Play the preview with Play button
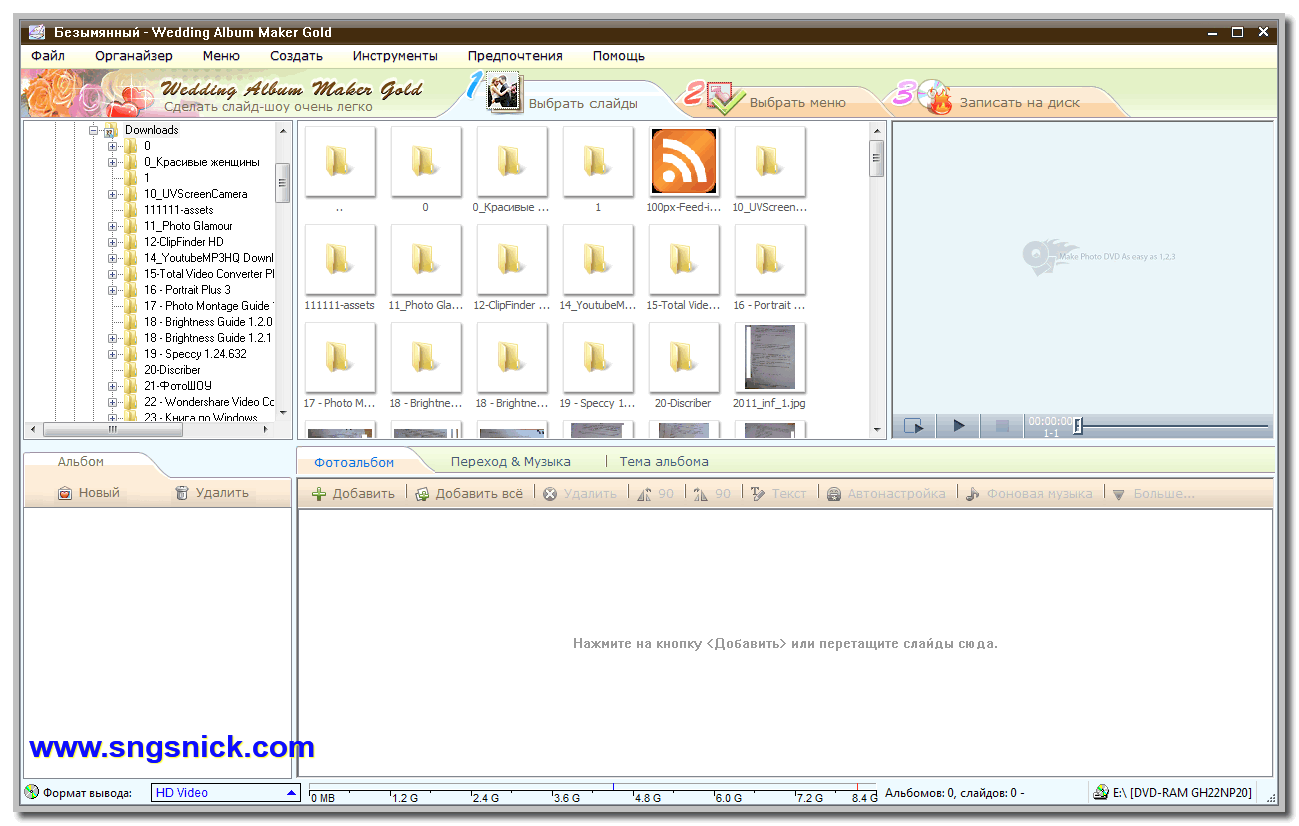 click(959, 426)
